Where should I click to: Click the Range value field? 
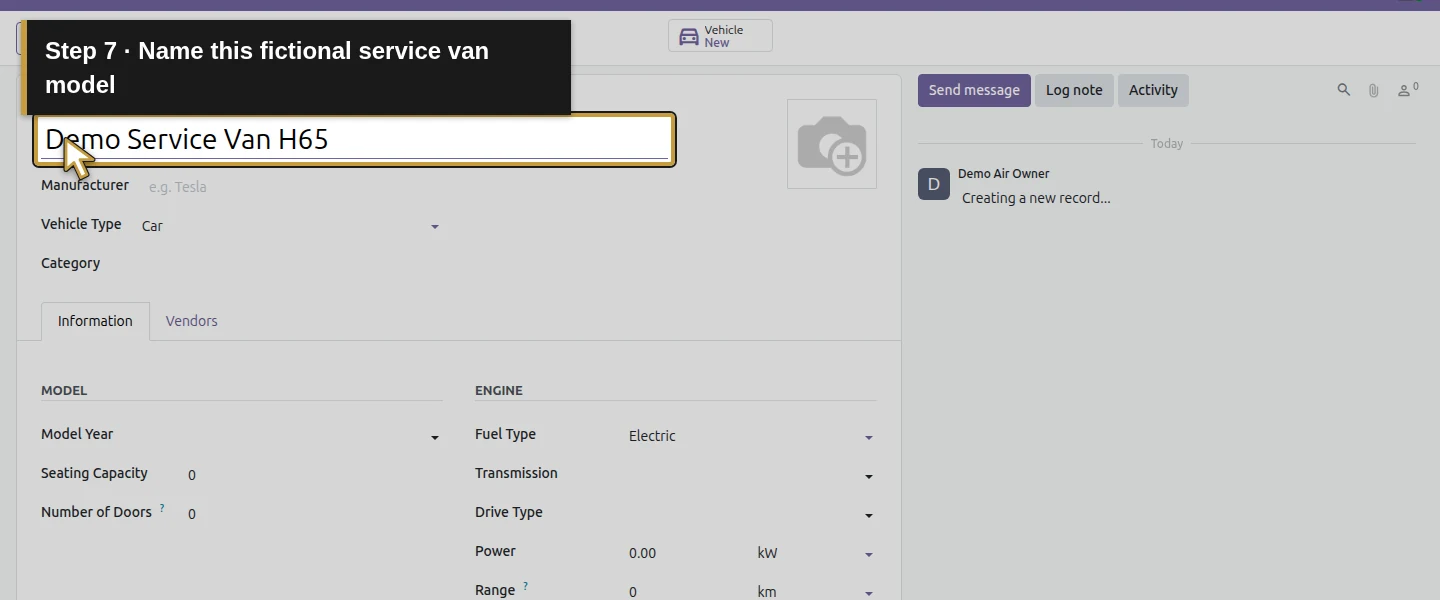687,592
